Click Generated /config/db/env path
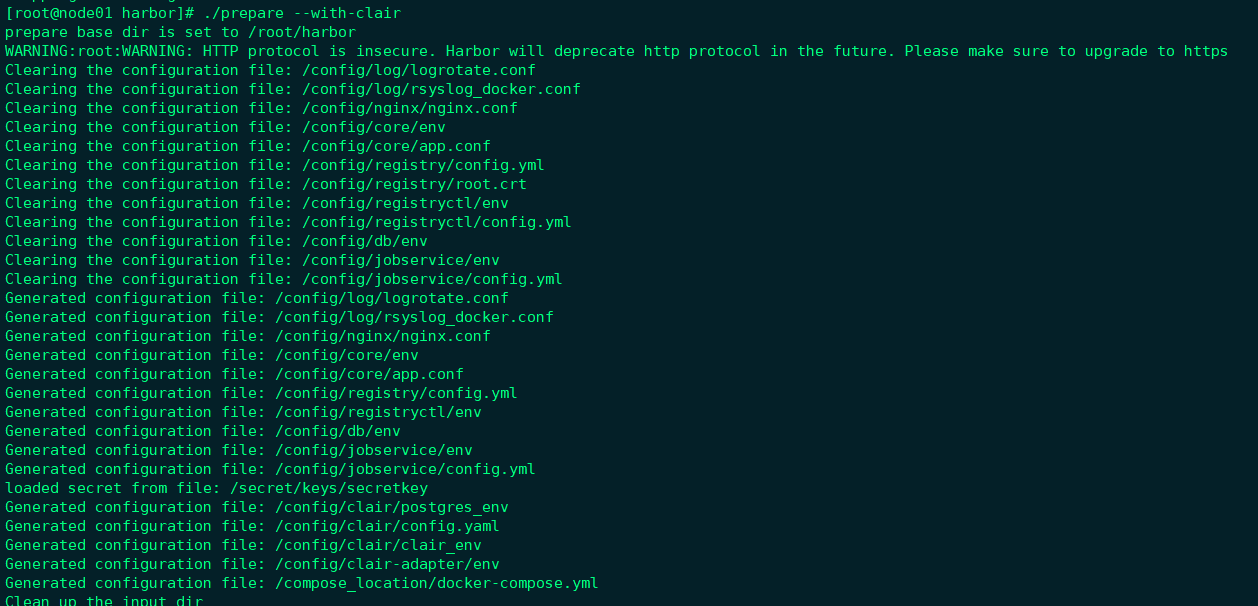The height and width of the screenshot is (606, 1258). pyautogui.click(x=338, y=431)
